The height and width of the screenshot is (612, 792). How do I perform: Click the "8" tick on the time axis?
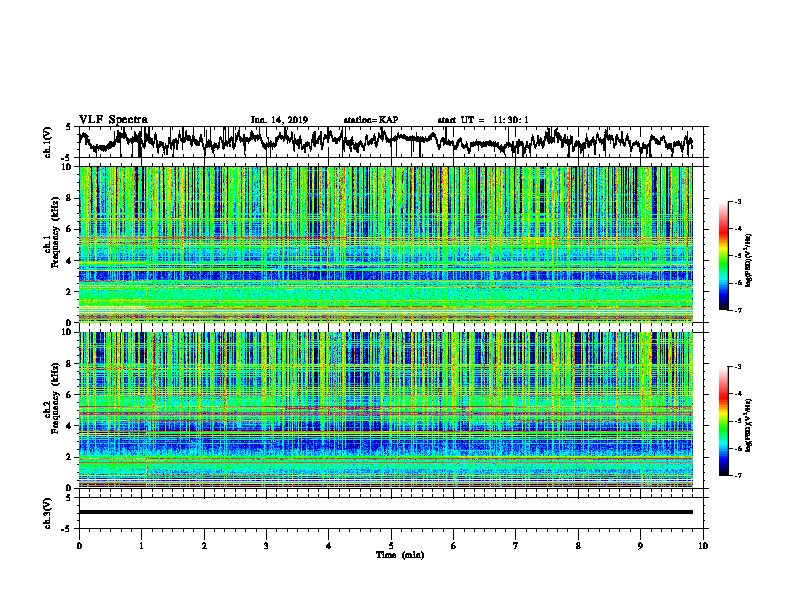point(578,546)
